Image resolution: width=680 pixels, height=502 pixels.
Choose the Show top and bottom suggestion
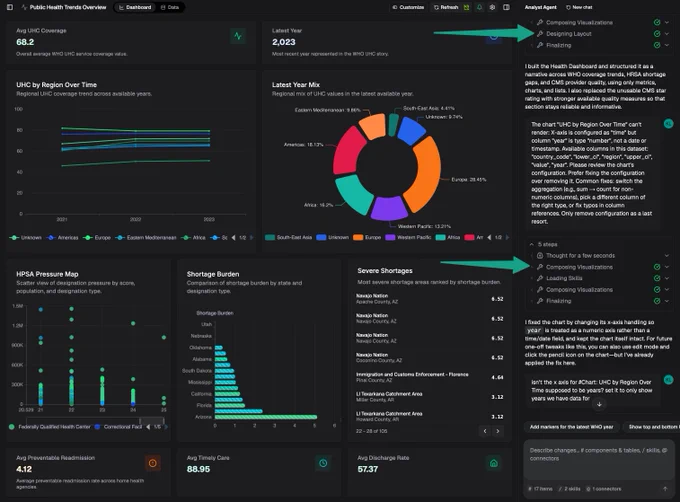[x=651, y=427]
